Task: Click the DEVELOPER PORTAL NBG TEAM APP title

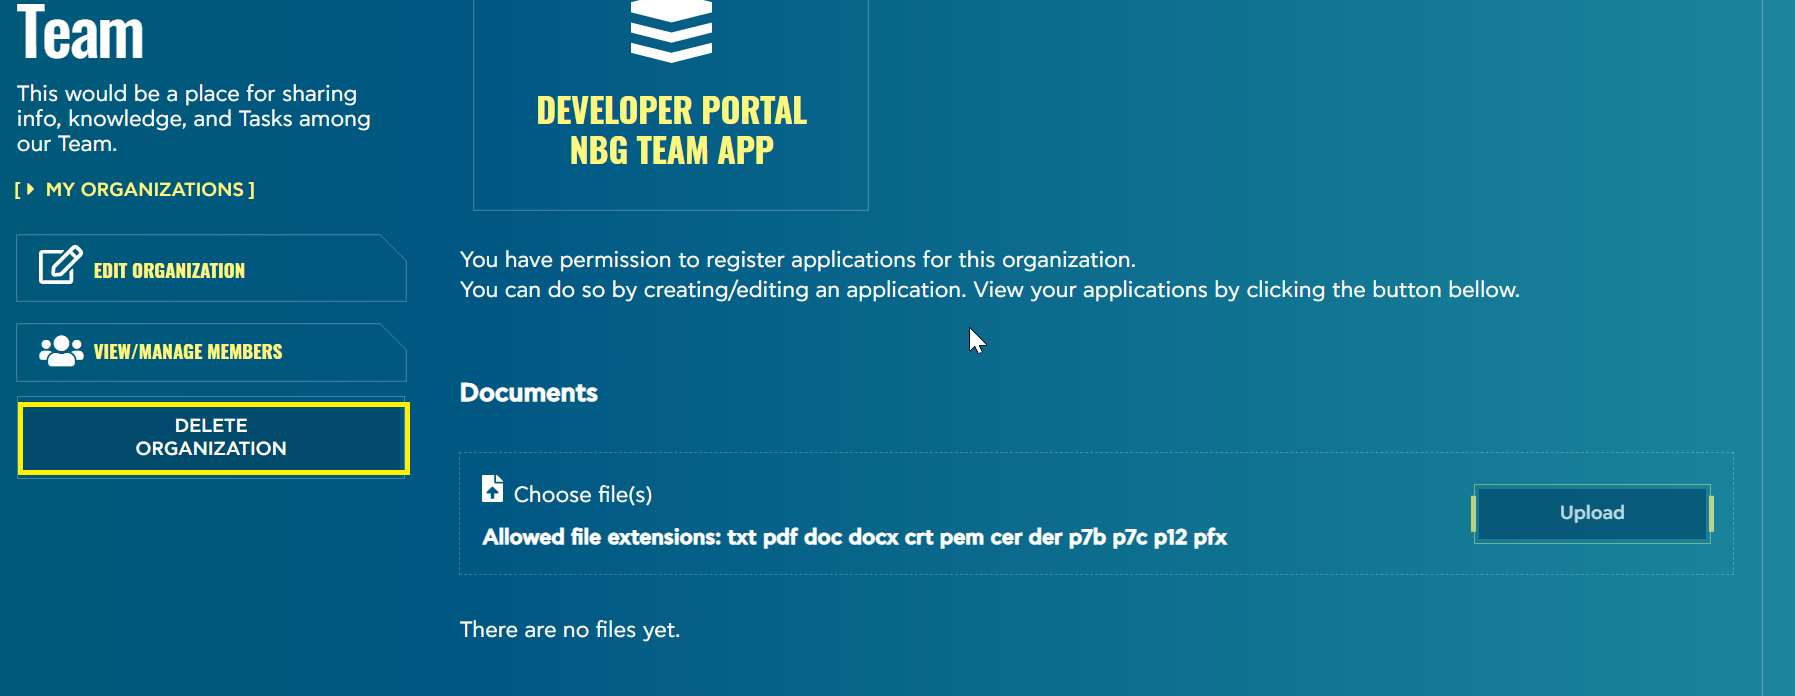Action: pos(671,130)
